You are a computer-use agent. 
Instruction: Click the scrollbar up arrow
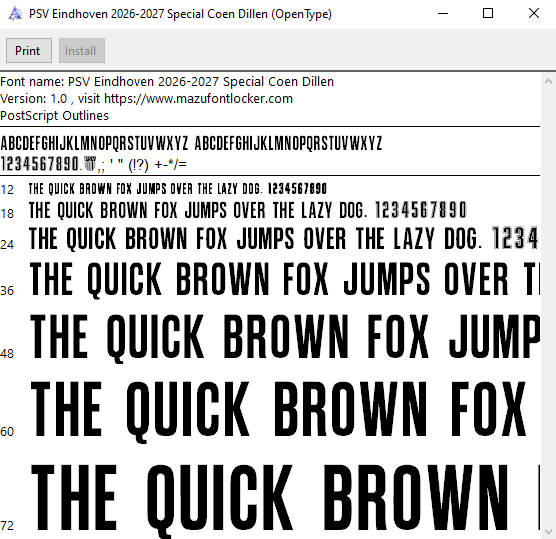pos(548,81)
